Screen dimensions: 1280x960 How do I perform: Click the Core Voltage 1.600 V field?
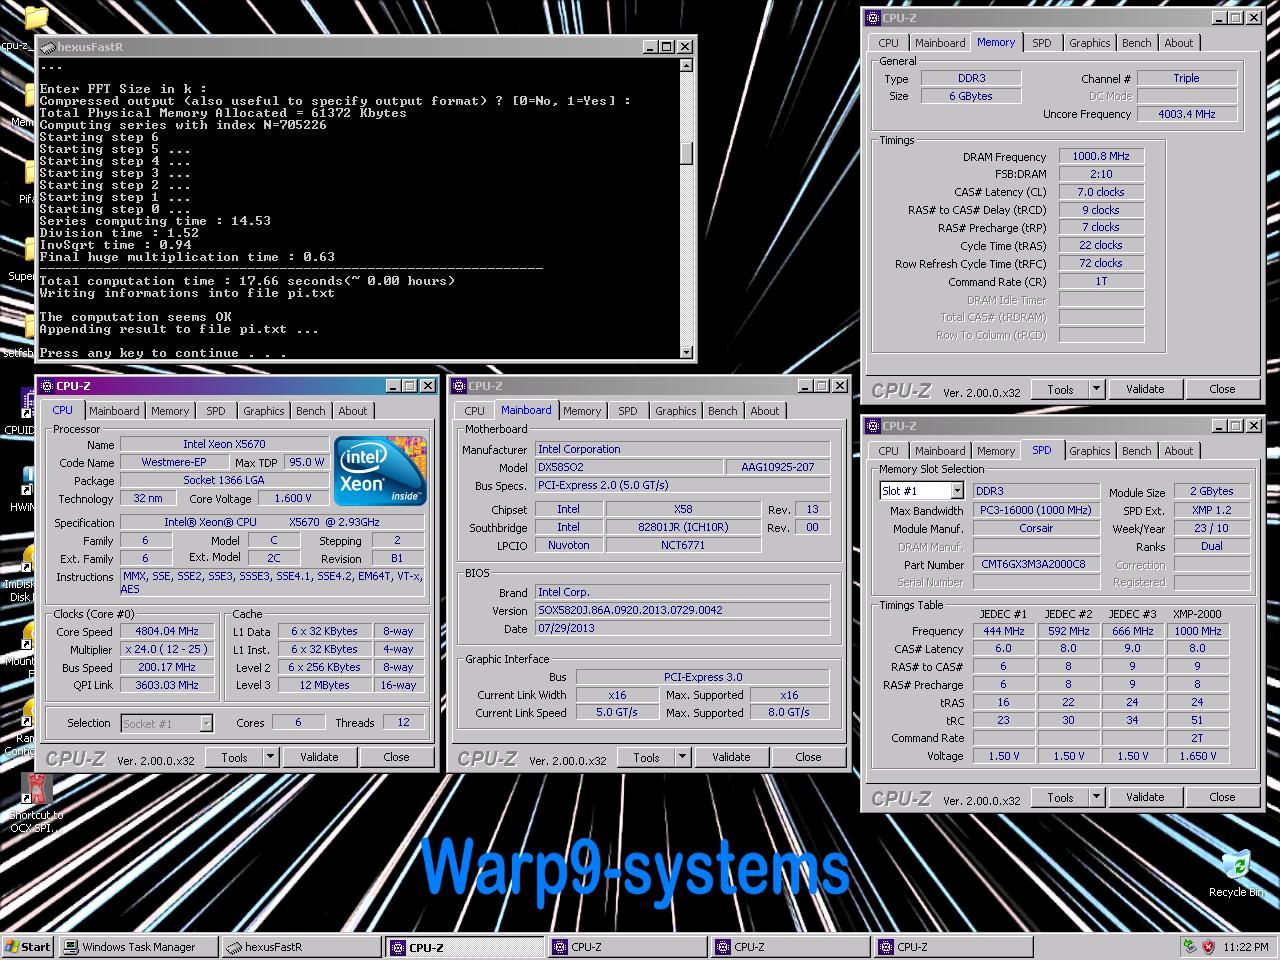pyautogui.click(x=292, y=498)
